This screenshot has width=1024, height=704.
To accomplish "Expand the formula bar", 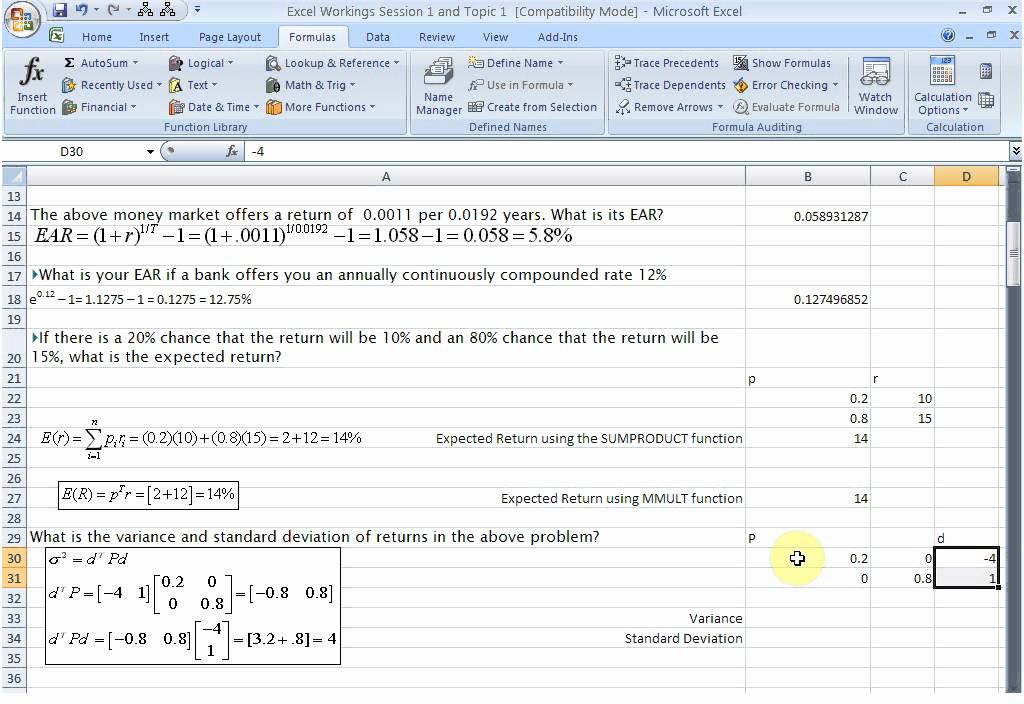I will [1016, 152].
